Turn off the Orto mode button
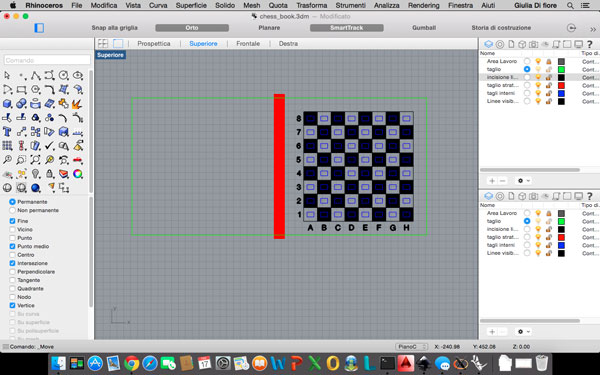Screen dimensions: 600x375 (x=192, y=28)
